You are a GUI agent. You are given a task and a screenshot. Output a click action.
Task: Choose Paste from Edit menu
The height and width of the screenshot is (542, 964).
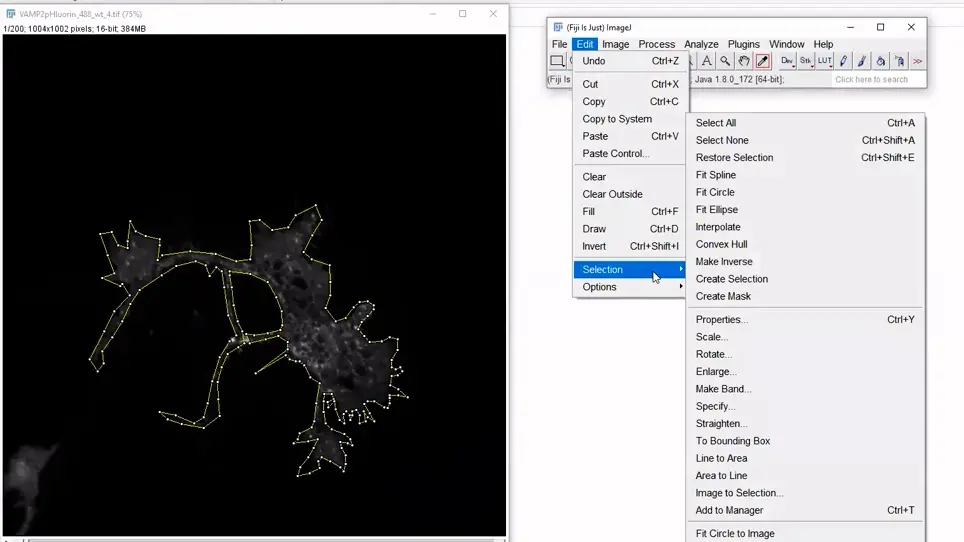click(630, 136)
